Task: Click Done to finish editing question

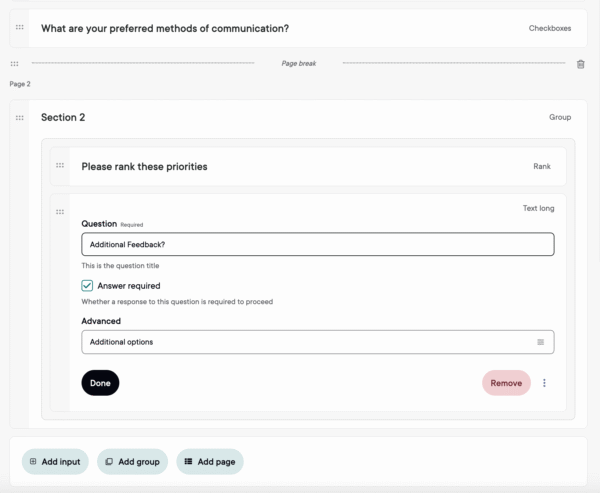Action: coord(100,383)
